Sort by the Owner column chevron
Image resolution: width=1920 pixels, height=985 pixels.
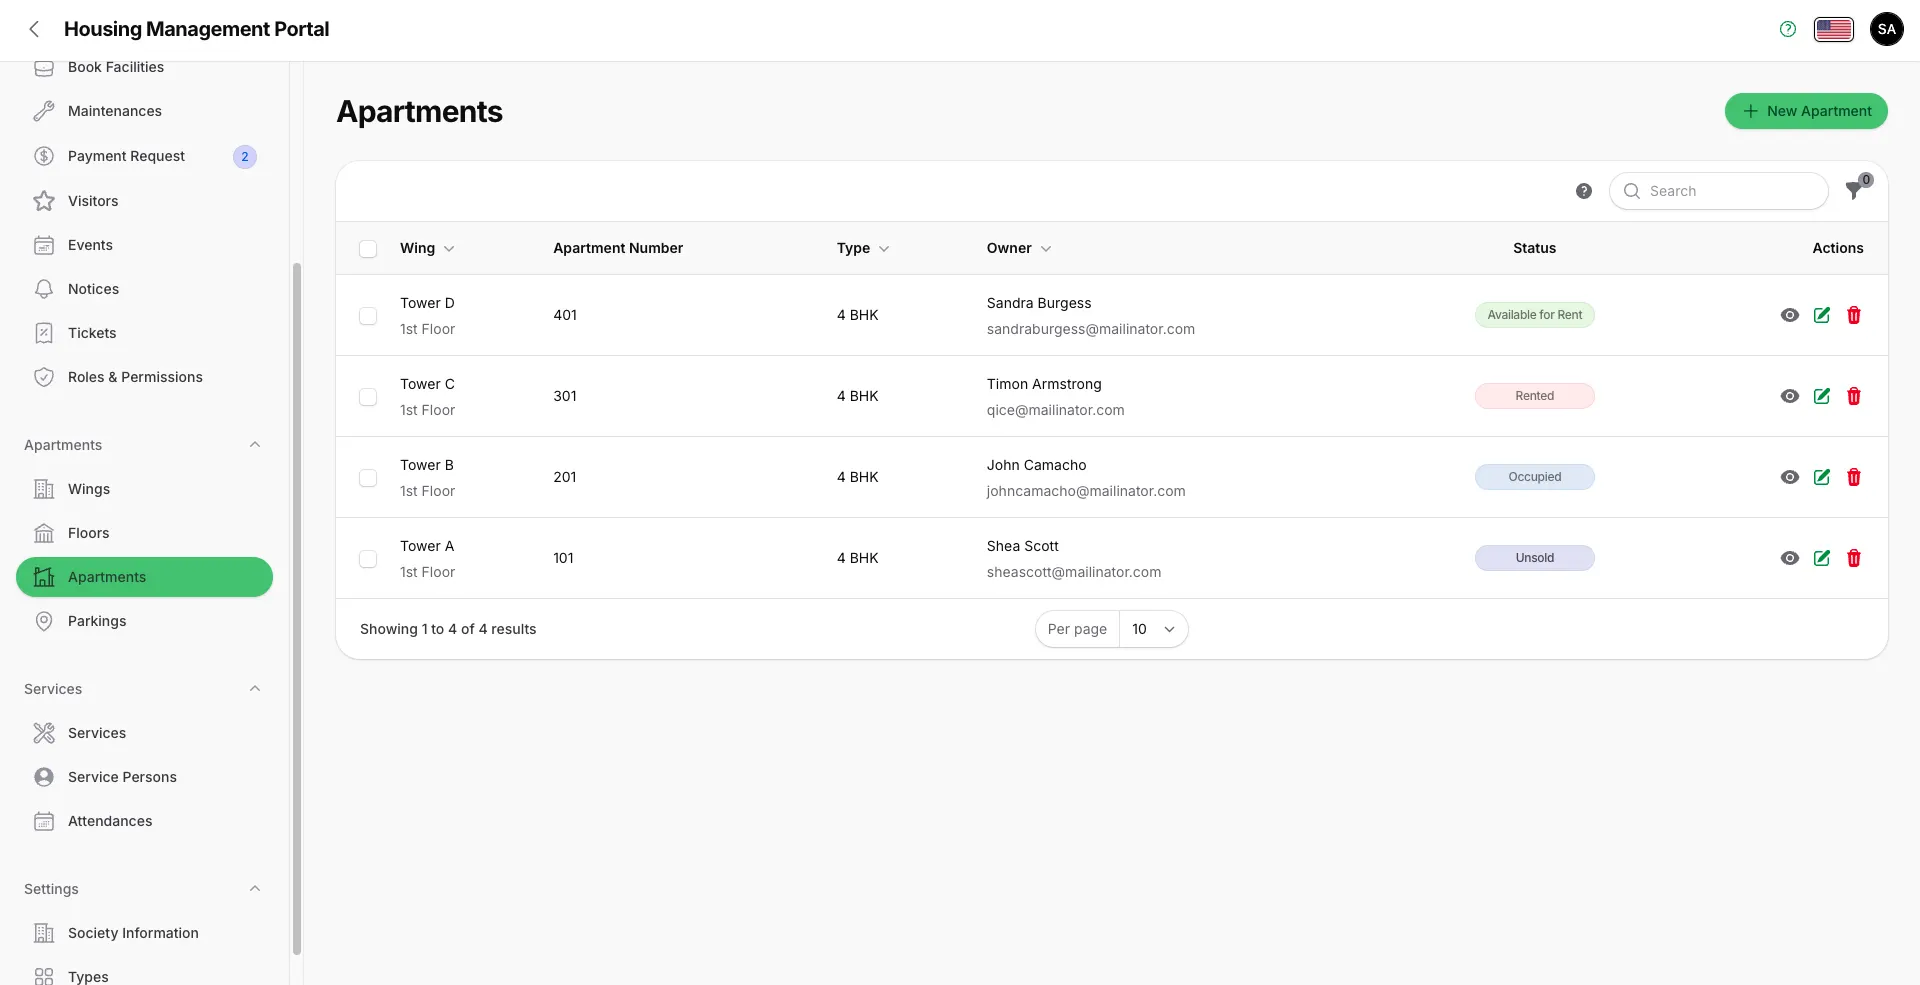1045,249
